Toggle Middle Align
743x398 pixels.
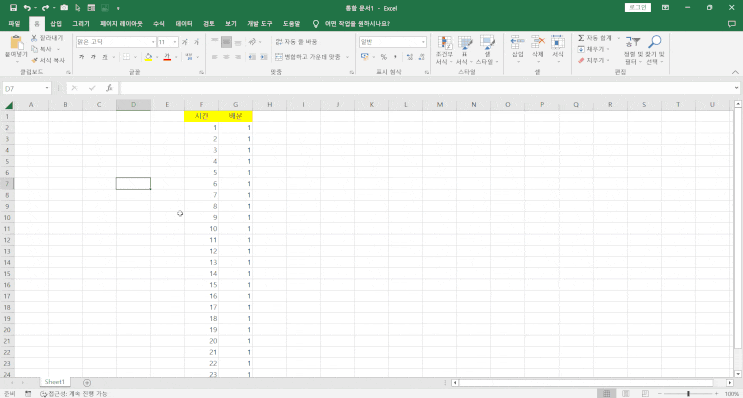tap(227, 42)
